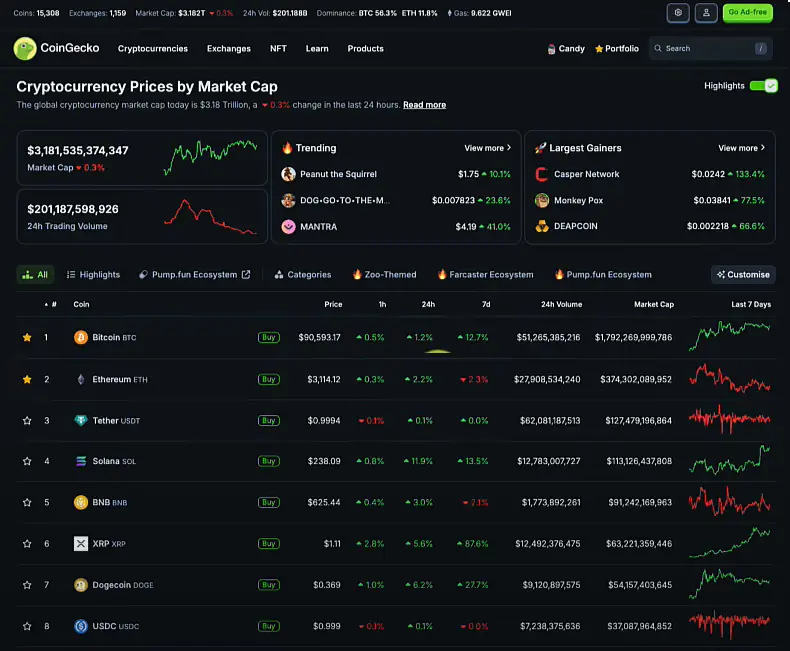Click the Solana coin icon
The width and height of the screenshot is (790, 651).
tap(81, 461)
